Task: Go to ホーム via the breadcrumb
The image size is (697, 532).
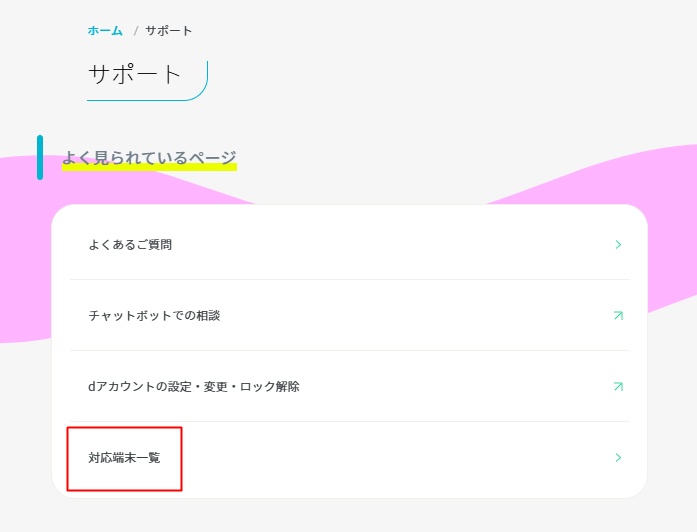Action: point(105,31)
